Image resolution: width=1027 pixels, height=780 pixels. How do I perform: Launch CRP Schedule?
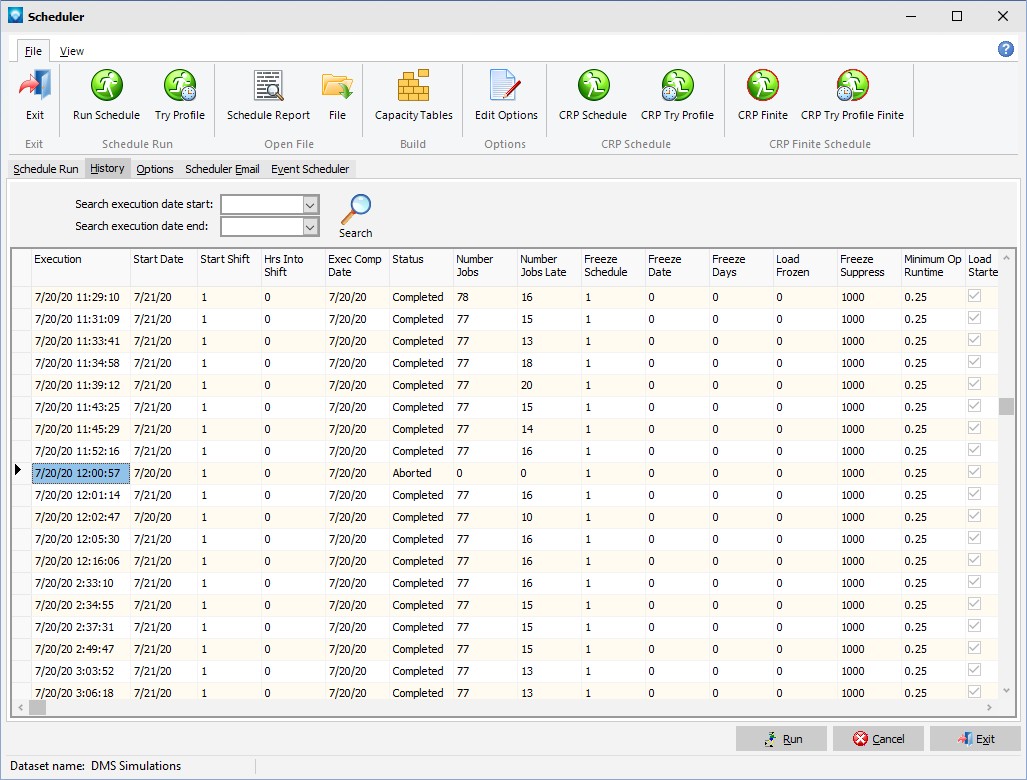coord(593,87)
